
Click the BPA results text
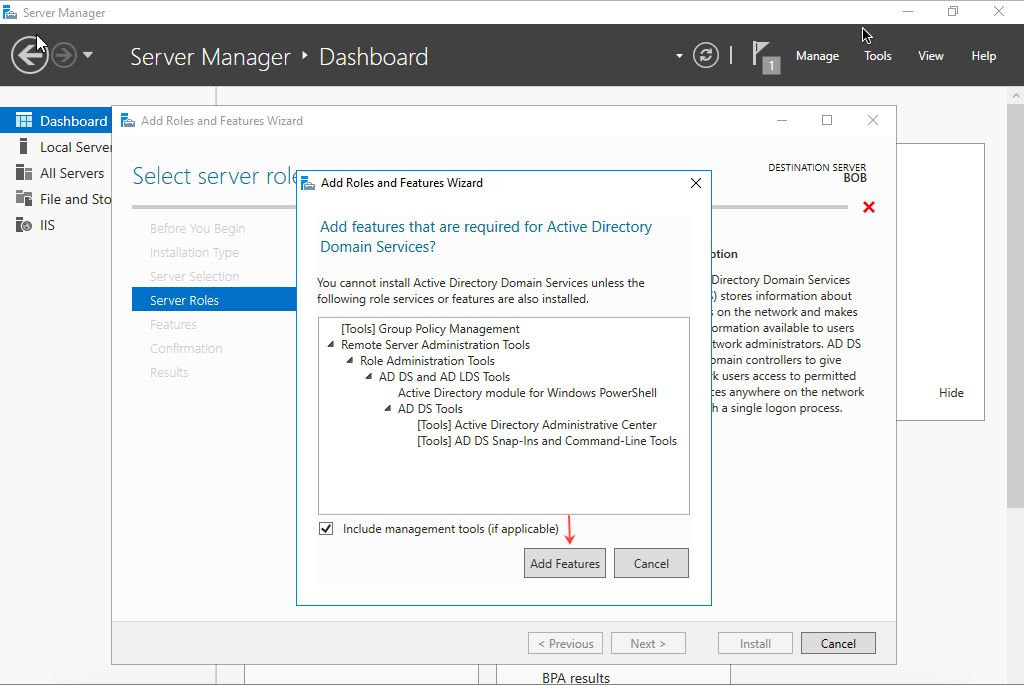(x=575, y=678)
